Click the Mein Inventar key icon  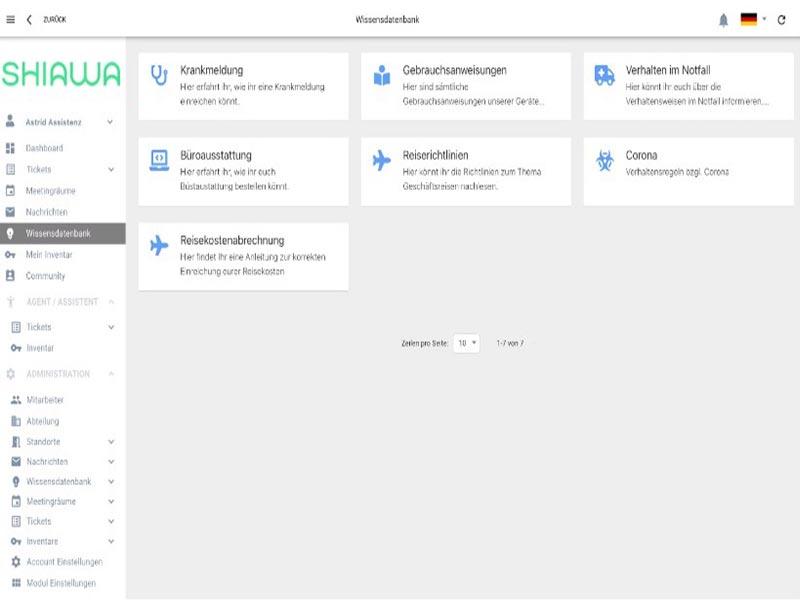[10, 255]
